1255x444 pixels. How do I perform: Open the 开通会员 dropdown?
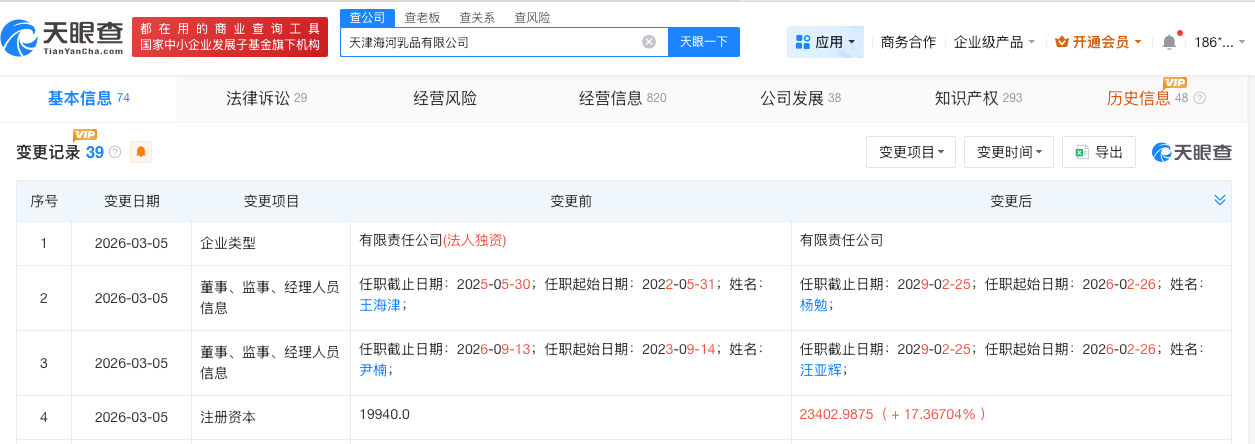(1098, 42)
